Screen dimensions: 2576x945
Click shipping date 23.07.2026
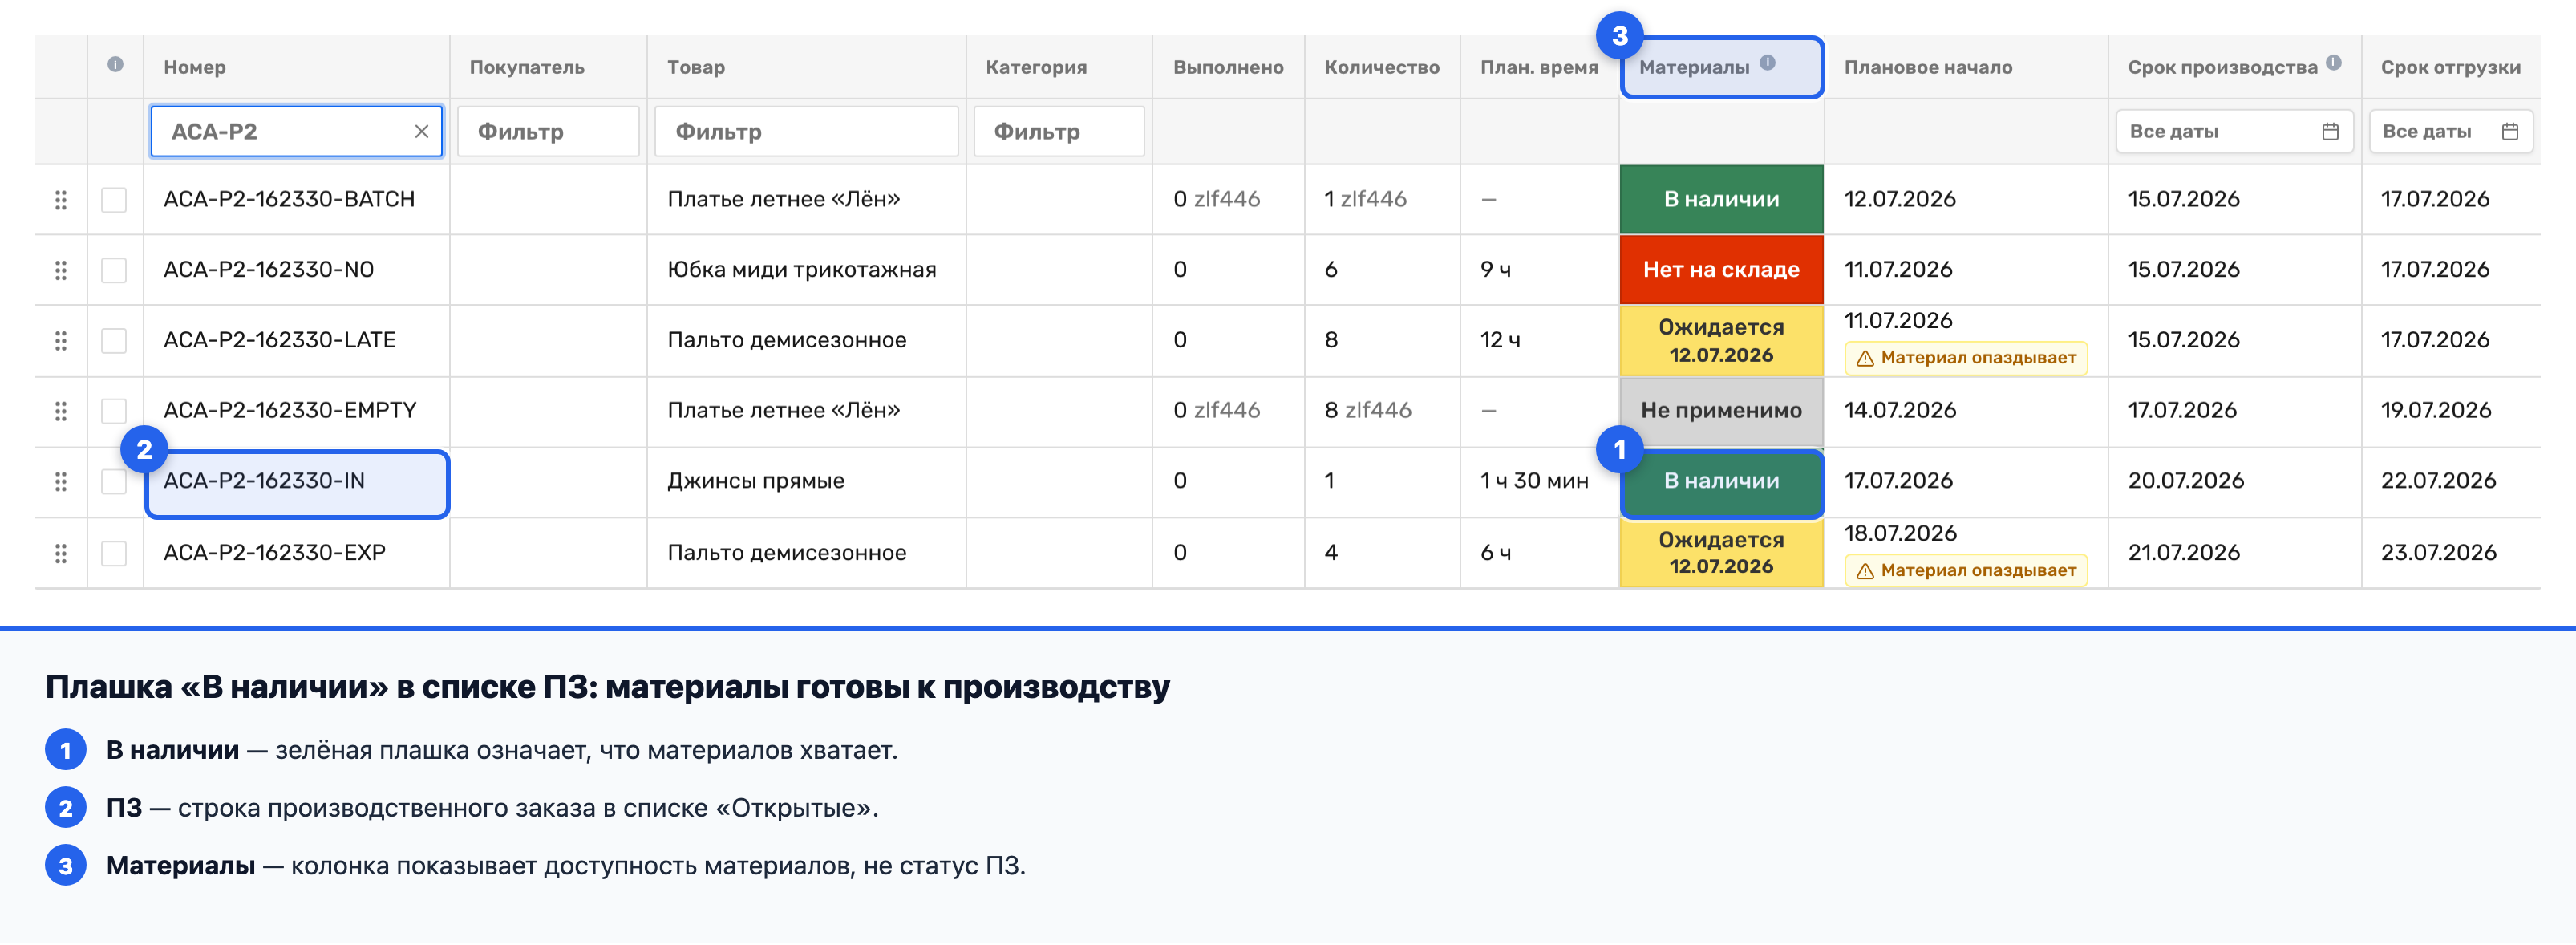click(x=2438, y=552)
